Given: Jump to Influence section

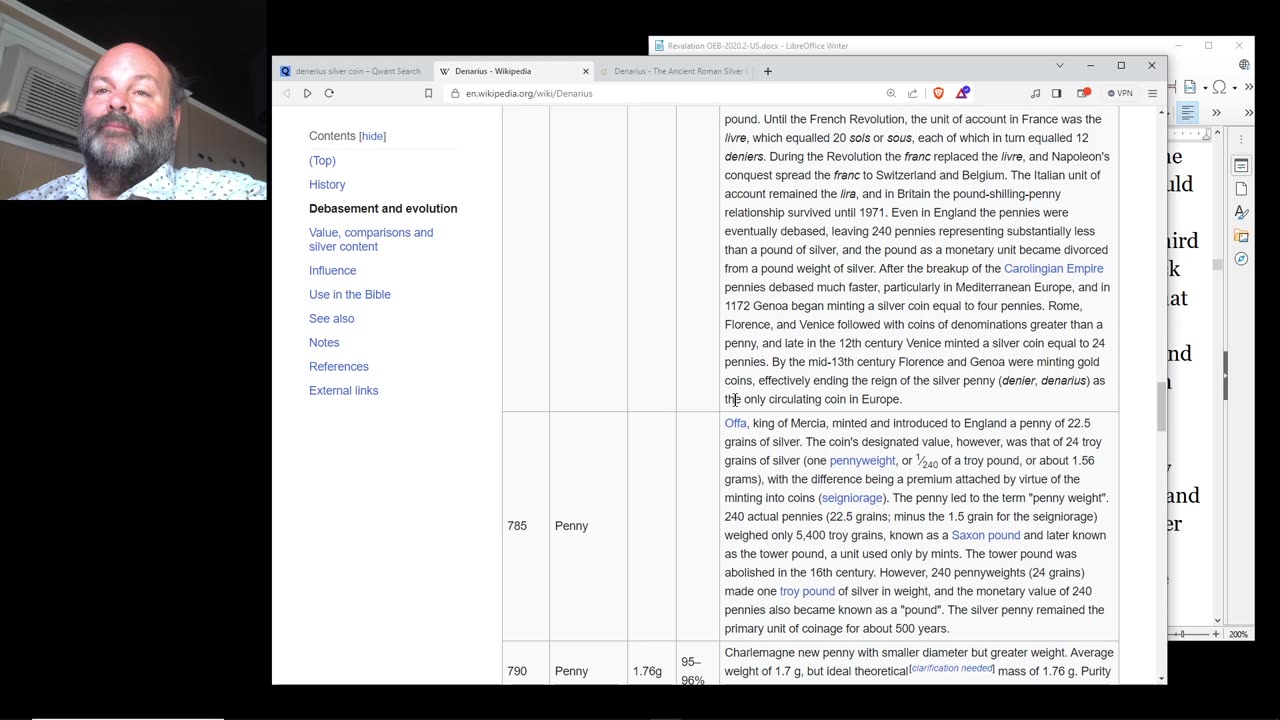Looking at the screenshot, I should click(x=332, y=270).
